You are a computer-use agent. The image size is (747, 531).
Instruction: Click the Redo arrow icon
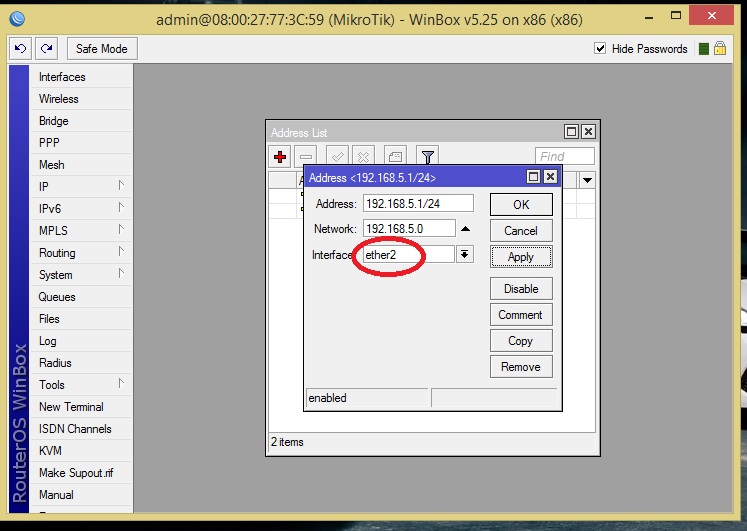[x=47, y=49]
